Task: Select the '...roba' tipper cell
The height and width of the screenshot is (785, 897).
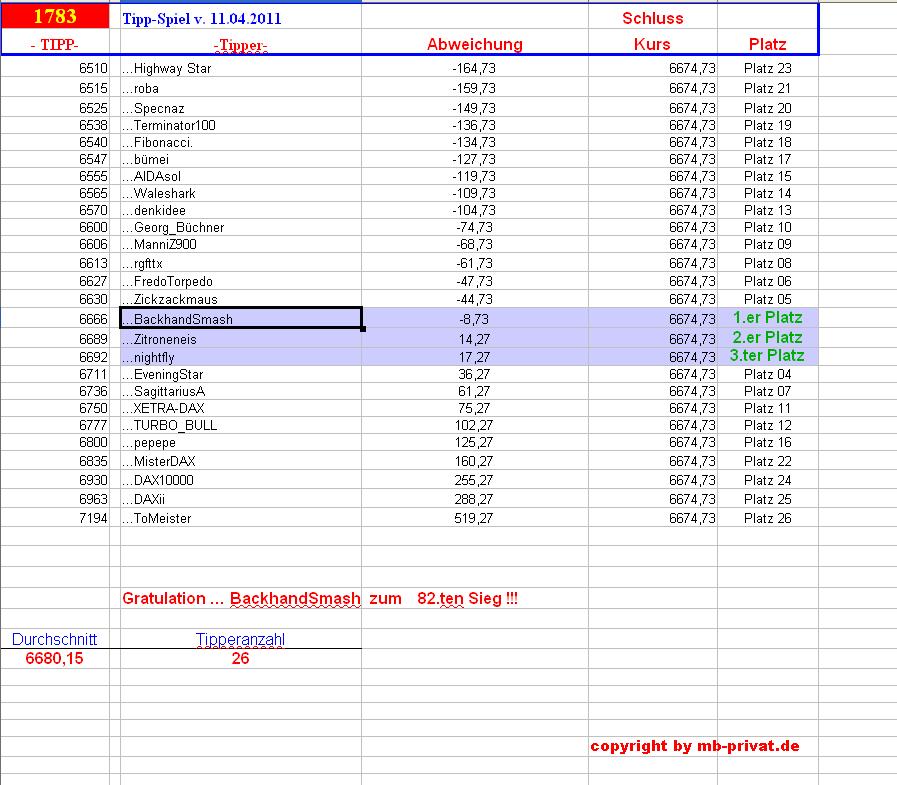Action: point(241,89)
